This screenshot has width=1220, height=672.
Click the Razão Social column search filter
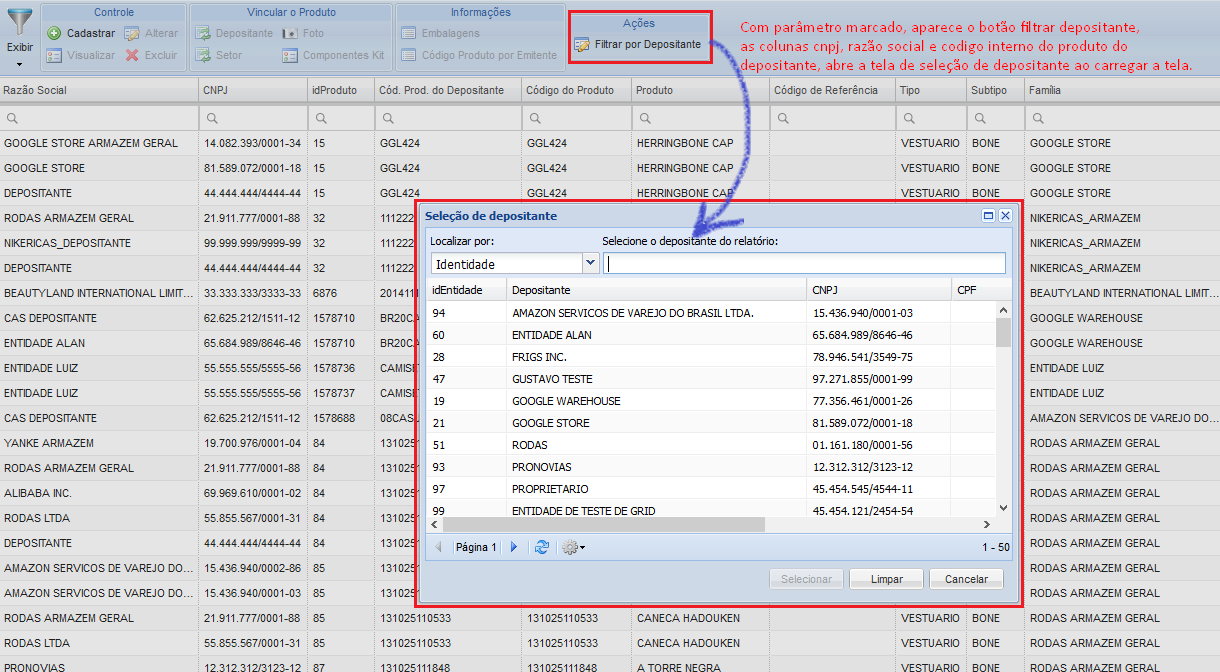[x=98, y=118]
